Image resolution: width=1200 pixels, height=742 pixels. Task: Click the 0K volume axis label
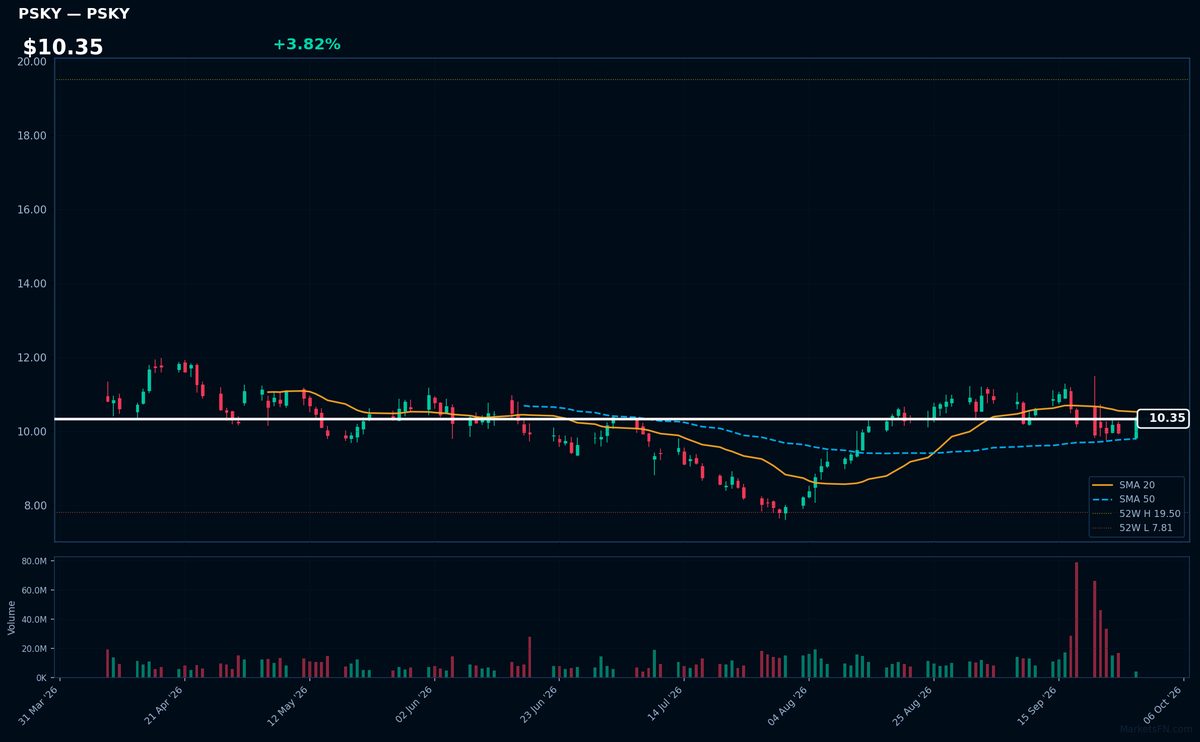[40, 678]
